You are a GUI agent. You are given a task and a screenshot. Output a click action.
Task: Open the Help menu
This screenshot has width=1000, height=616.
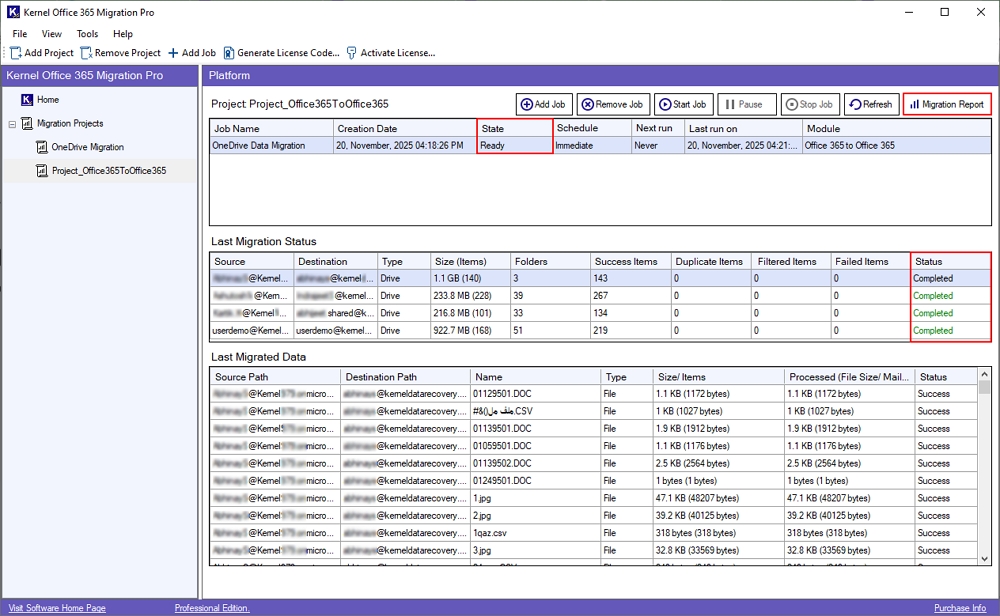tap(123, 34)
